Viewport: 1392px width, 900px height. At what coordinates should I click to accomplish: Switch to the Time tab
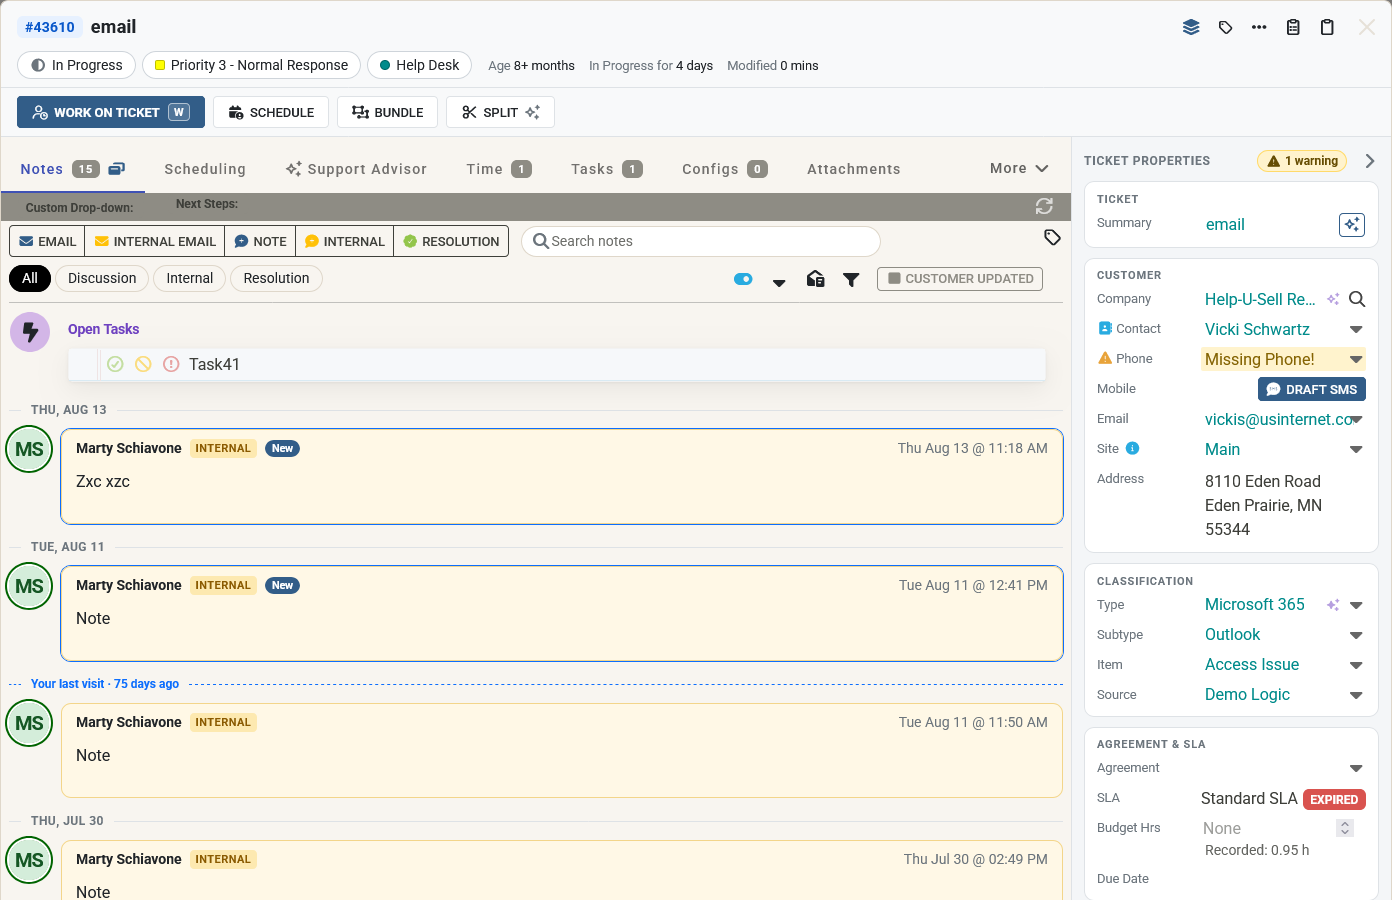499,169
